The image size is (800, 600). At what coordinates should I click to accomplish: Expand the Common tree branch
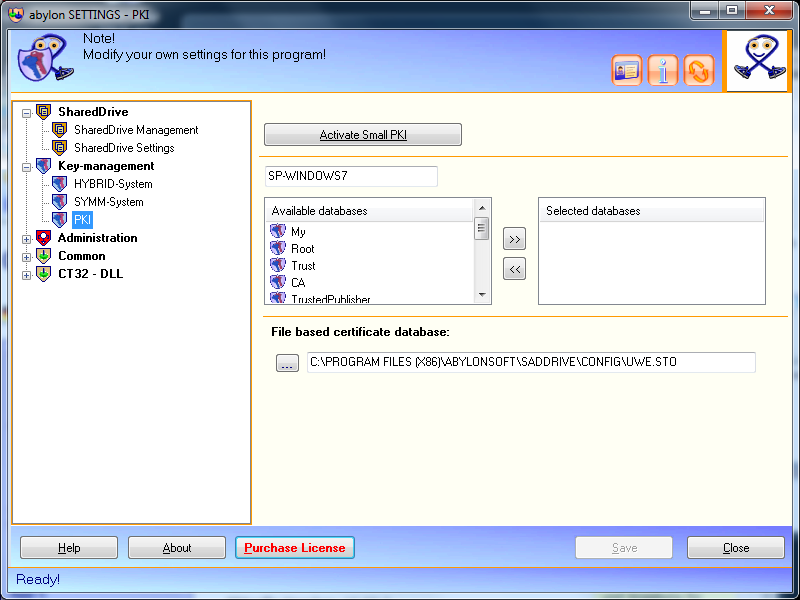27,257
